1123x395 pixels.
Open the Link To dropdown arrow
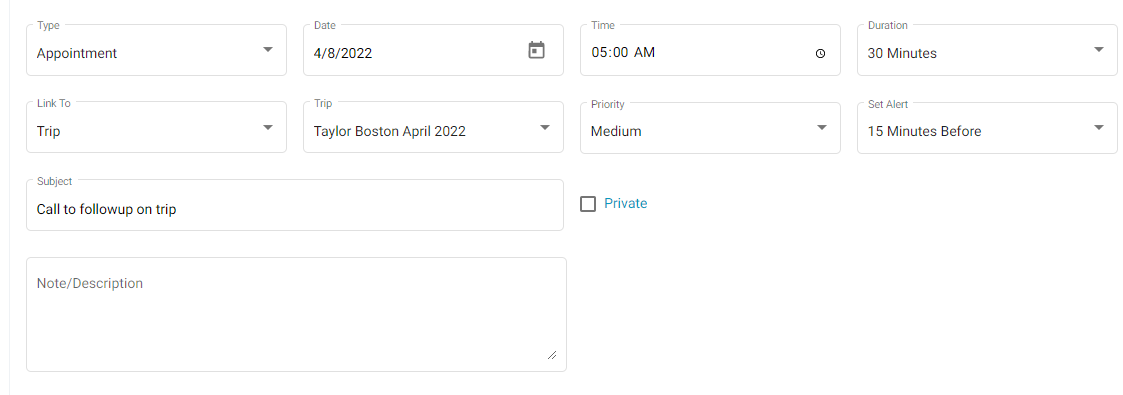click(268, 127)
